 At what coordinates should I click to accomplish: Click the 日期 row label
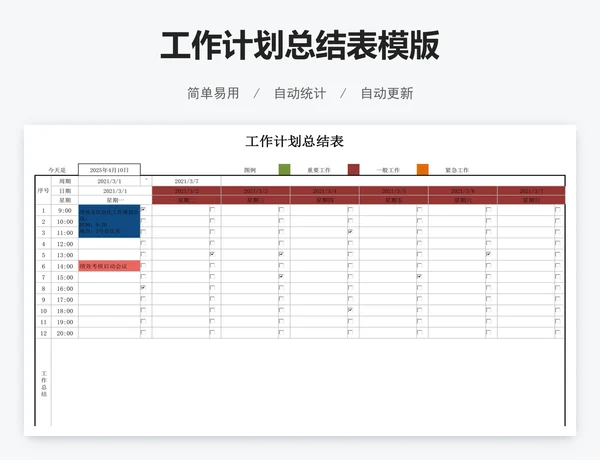coord(65,191)
